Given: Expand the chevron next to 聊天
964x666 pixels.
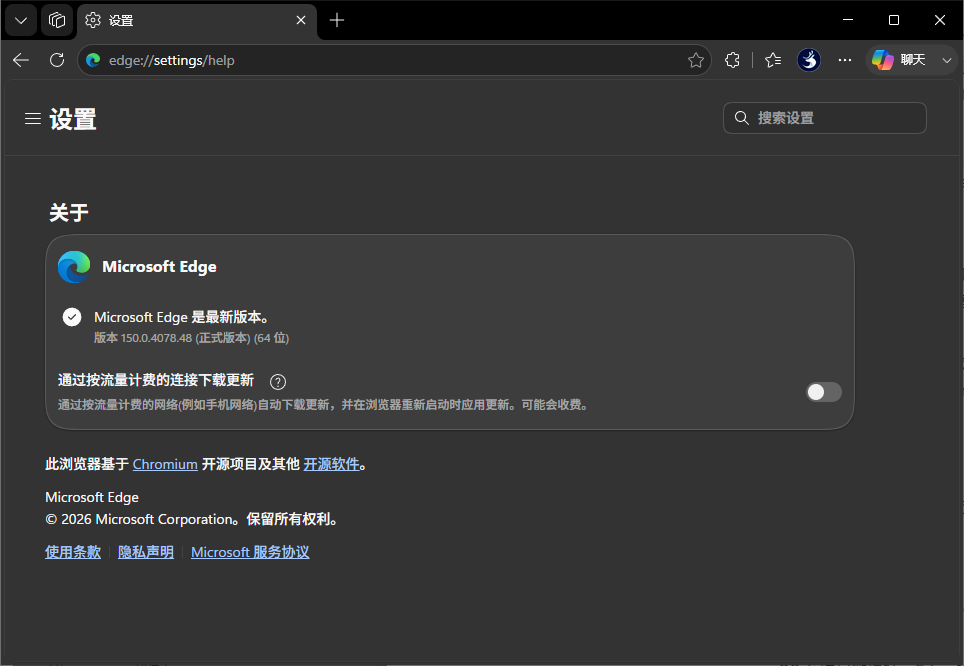Looking at the screenshot, I should click(x=947, y=60).
